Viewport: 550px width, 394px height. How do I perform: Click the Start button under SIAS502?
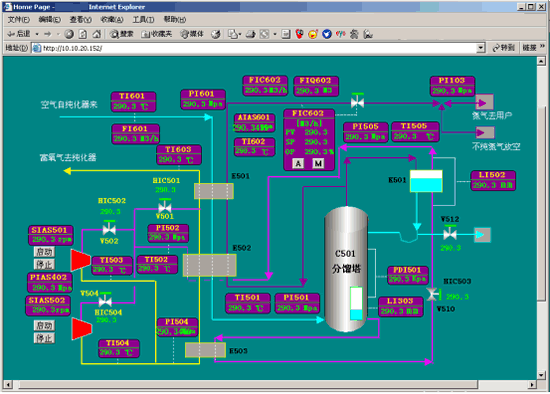tap(44, 325)
